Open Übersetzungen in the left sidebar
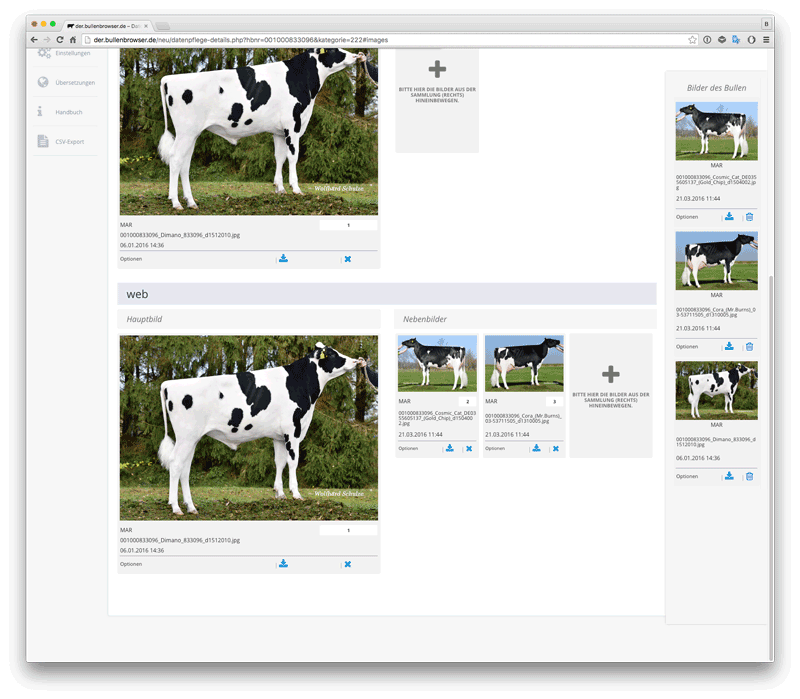 [x=73, y=83]
